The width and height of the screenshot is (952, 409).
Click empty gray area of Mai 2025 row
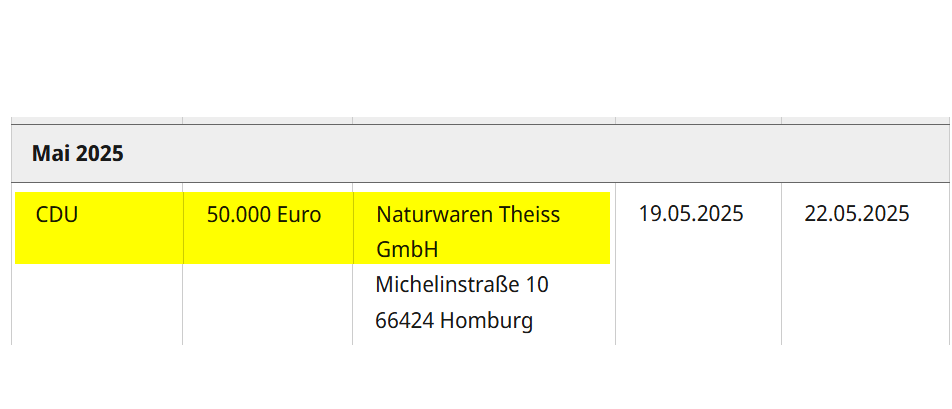tap(534, 154)
